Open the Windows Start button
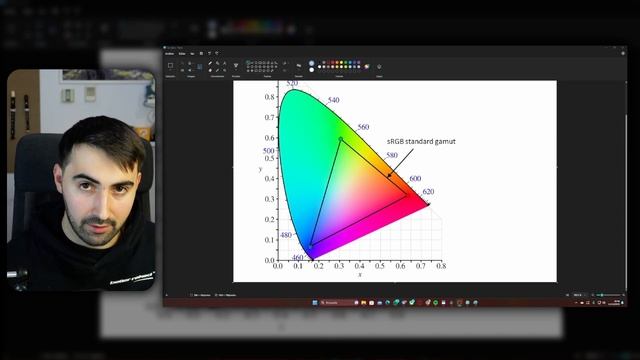The height and width of the screenshot is (360, 640). [315, 302]
